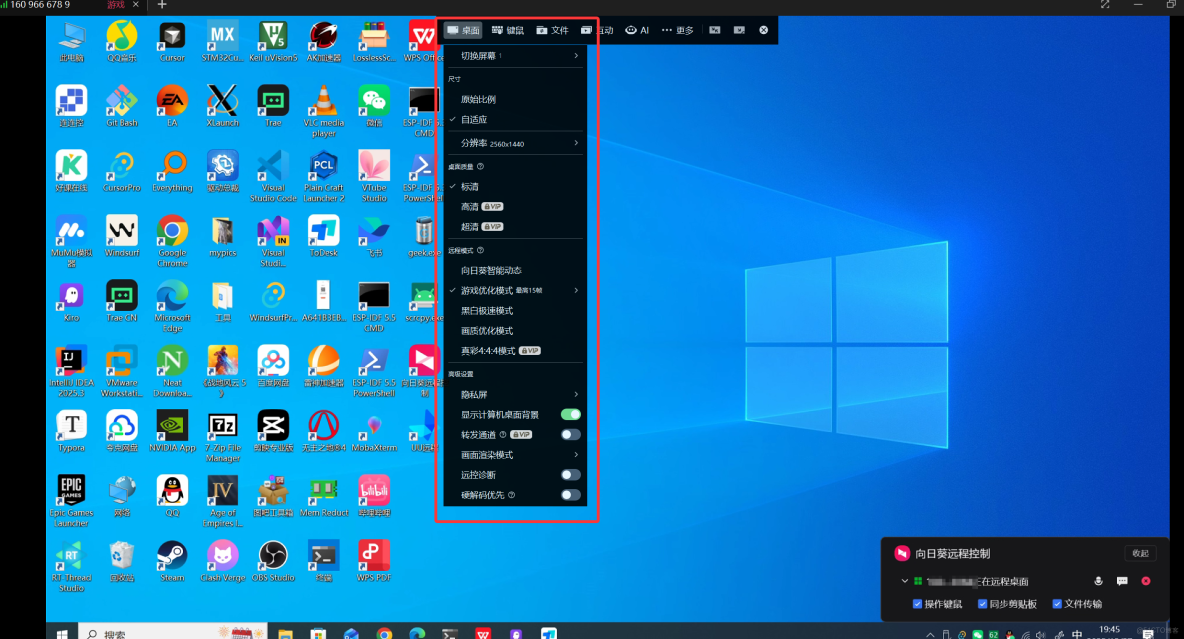Activate the microphone icon in Sunlogin panel
1184x639 pixels.
click(x=1098, y=580)
